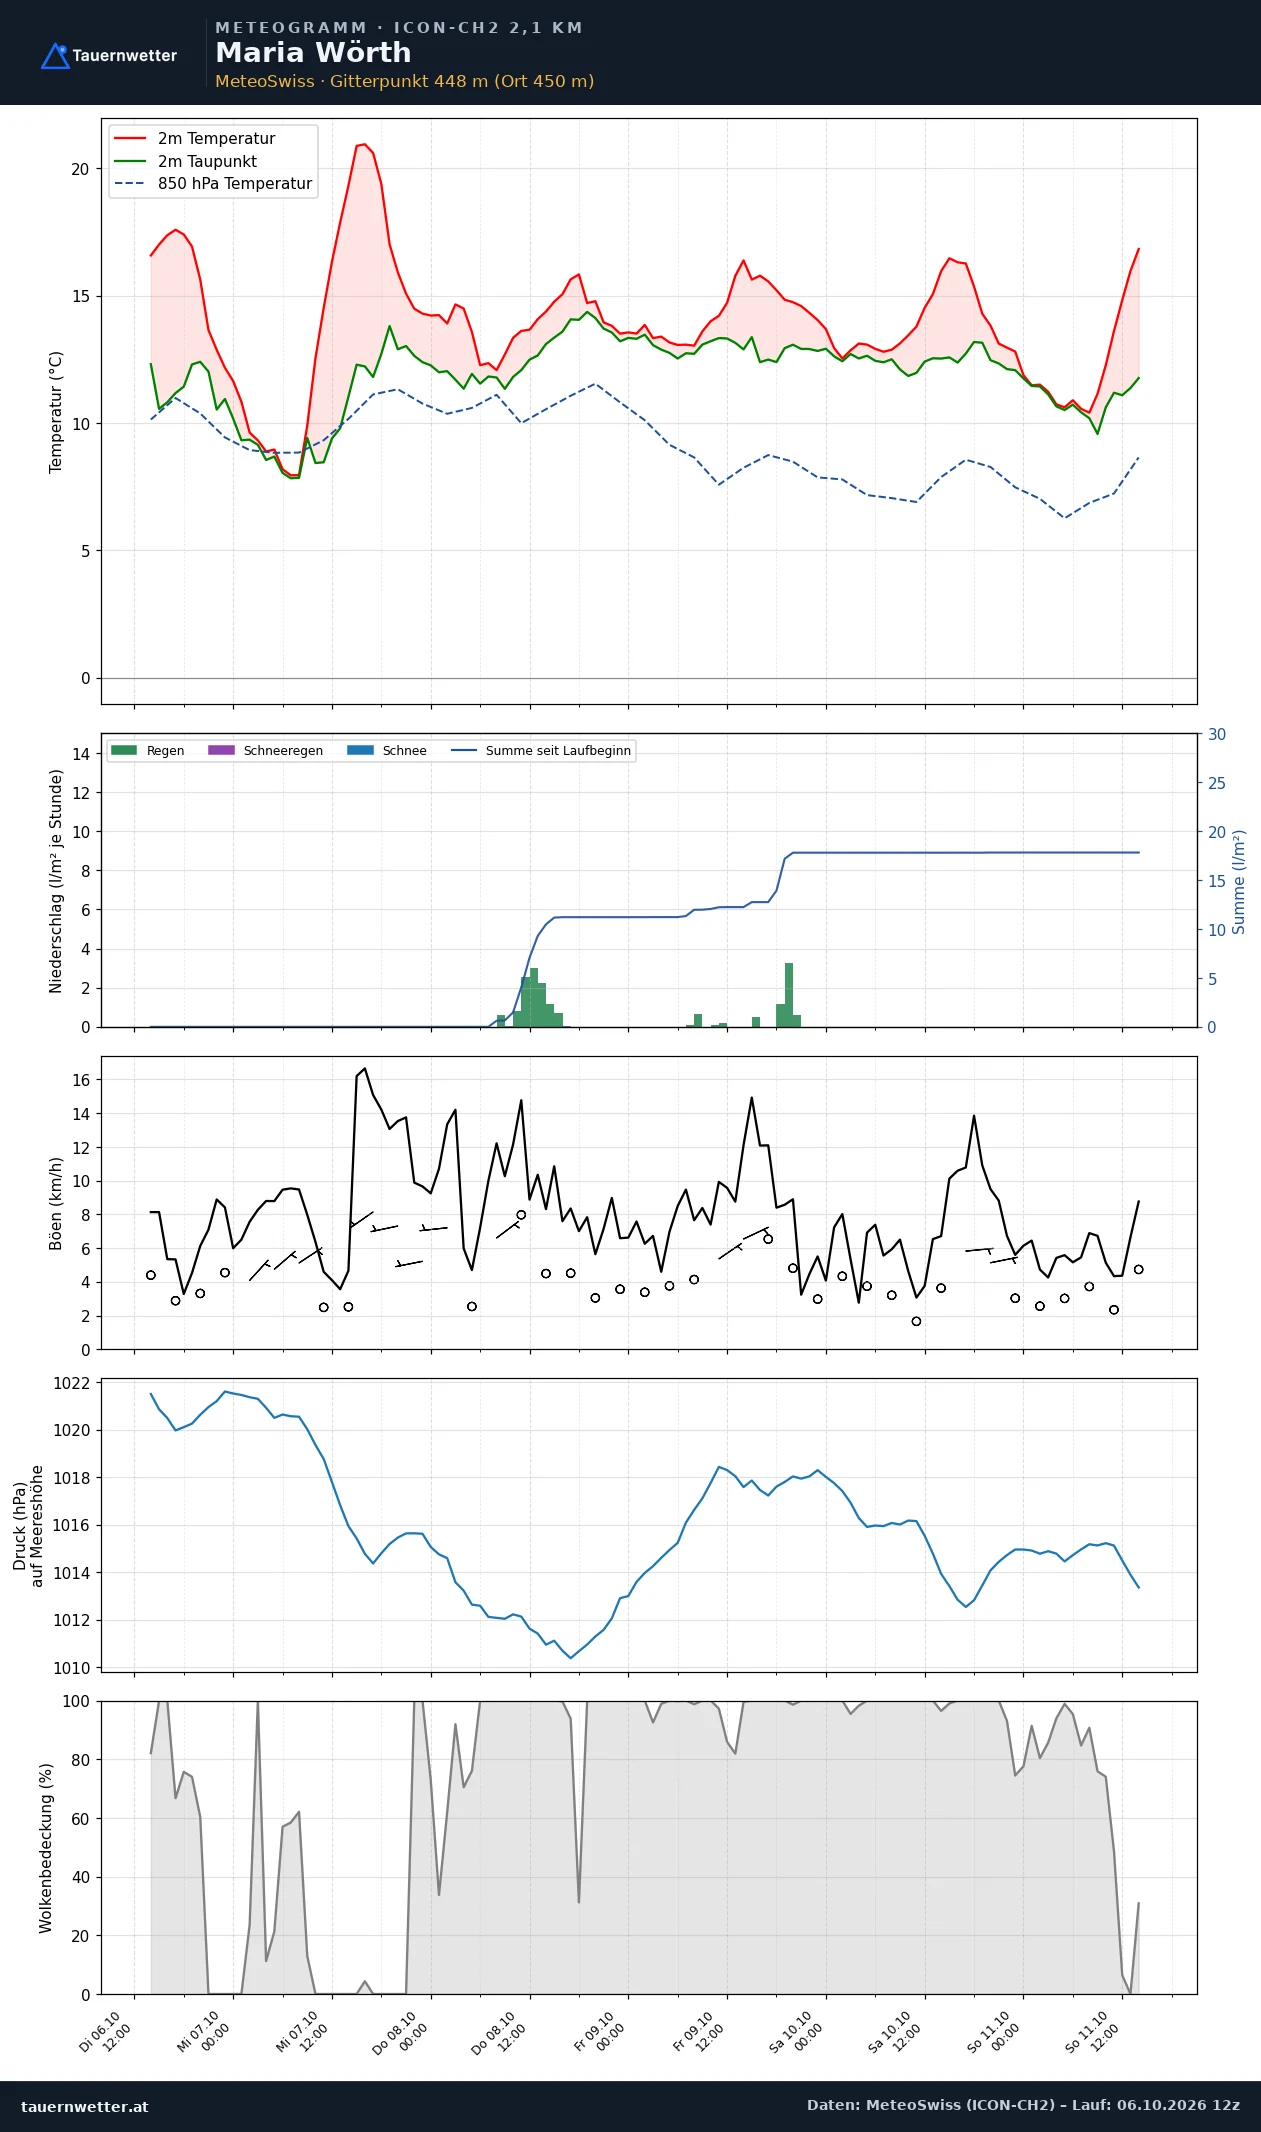The width and height of the screenshot is (1261, 2132).
Task: Click the 1022 pressure axis tick value
Action: point(71,1384)
